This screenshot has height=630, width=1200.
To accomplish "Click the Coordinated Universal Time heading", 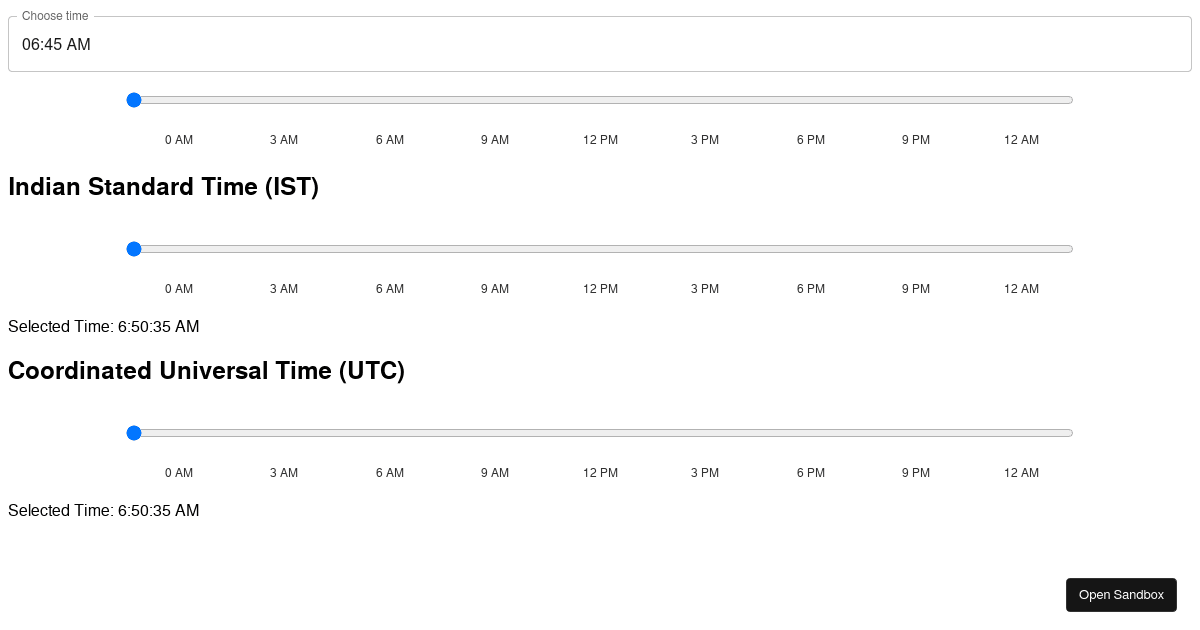I will pyautogui.click(x=206, y=371).
